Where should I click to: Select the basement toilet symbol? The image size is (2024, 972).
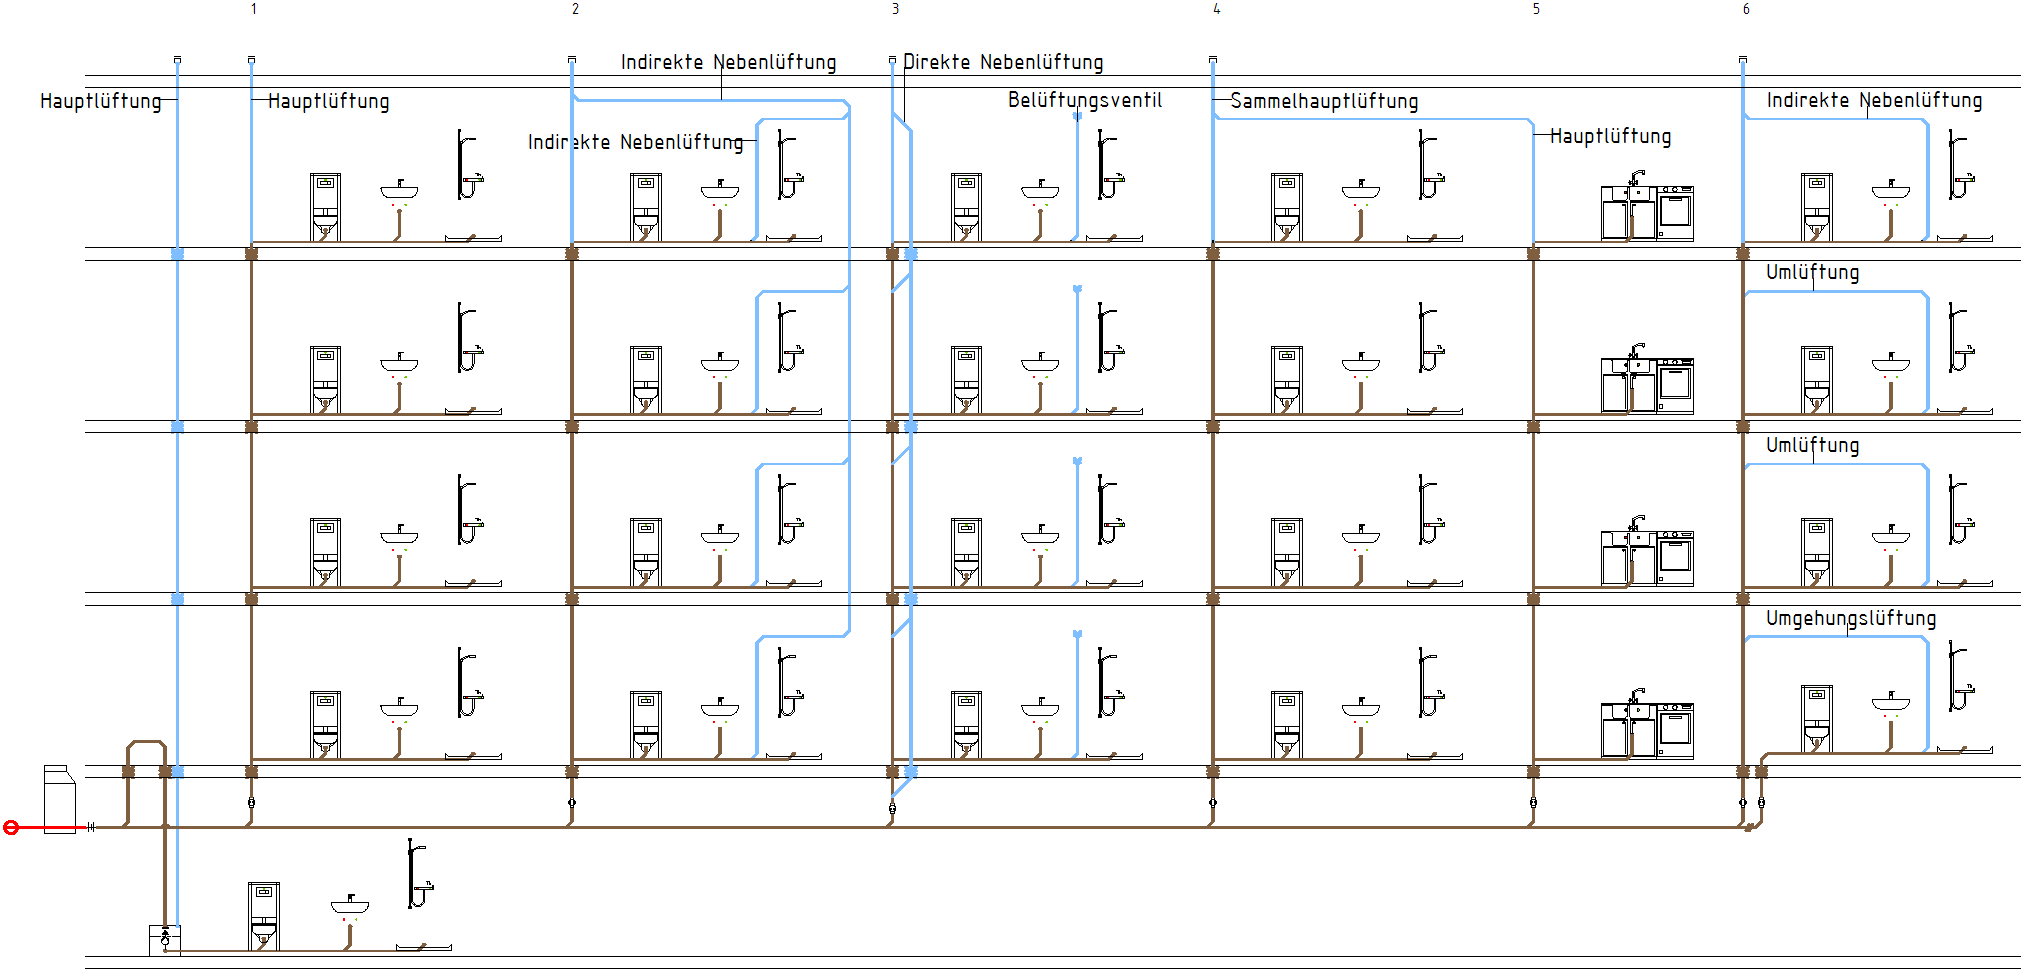(264, 915)
